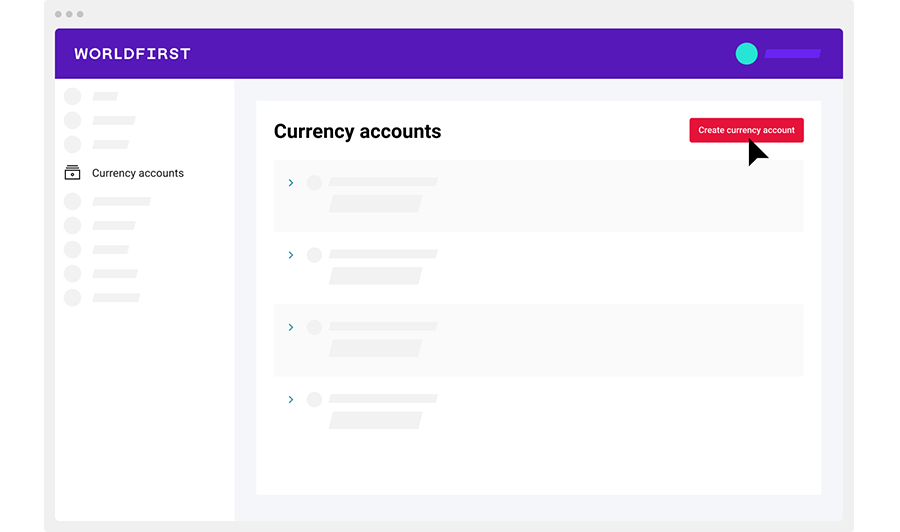Click the user name bar beside avatar

[792, 54]
